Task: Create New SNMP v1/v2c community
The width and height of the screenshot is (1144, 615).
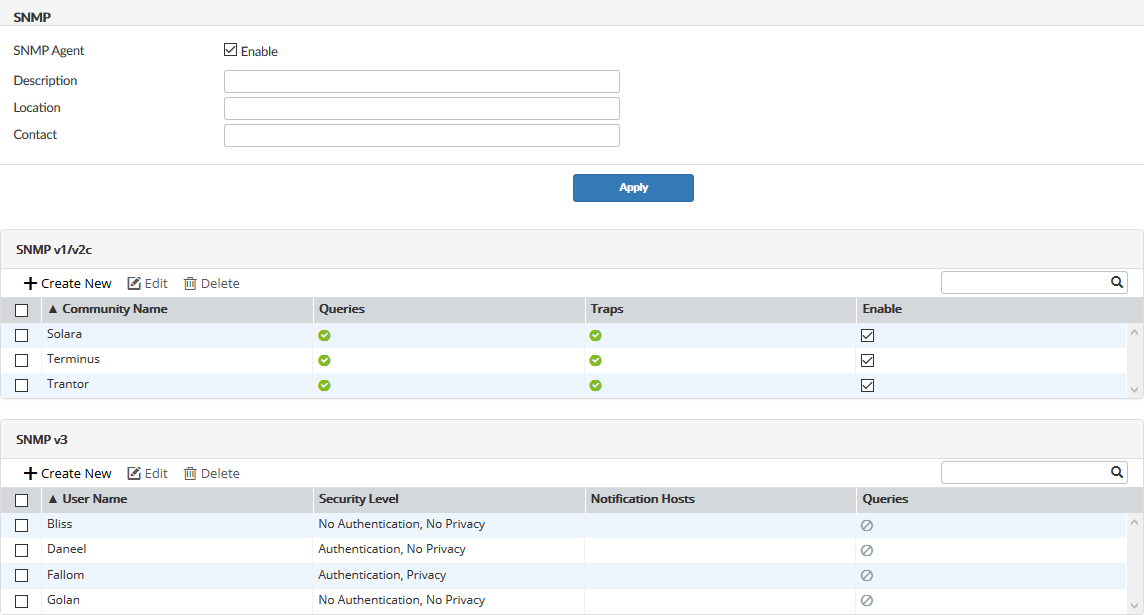Action: point(68,284)
